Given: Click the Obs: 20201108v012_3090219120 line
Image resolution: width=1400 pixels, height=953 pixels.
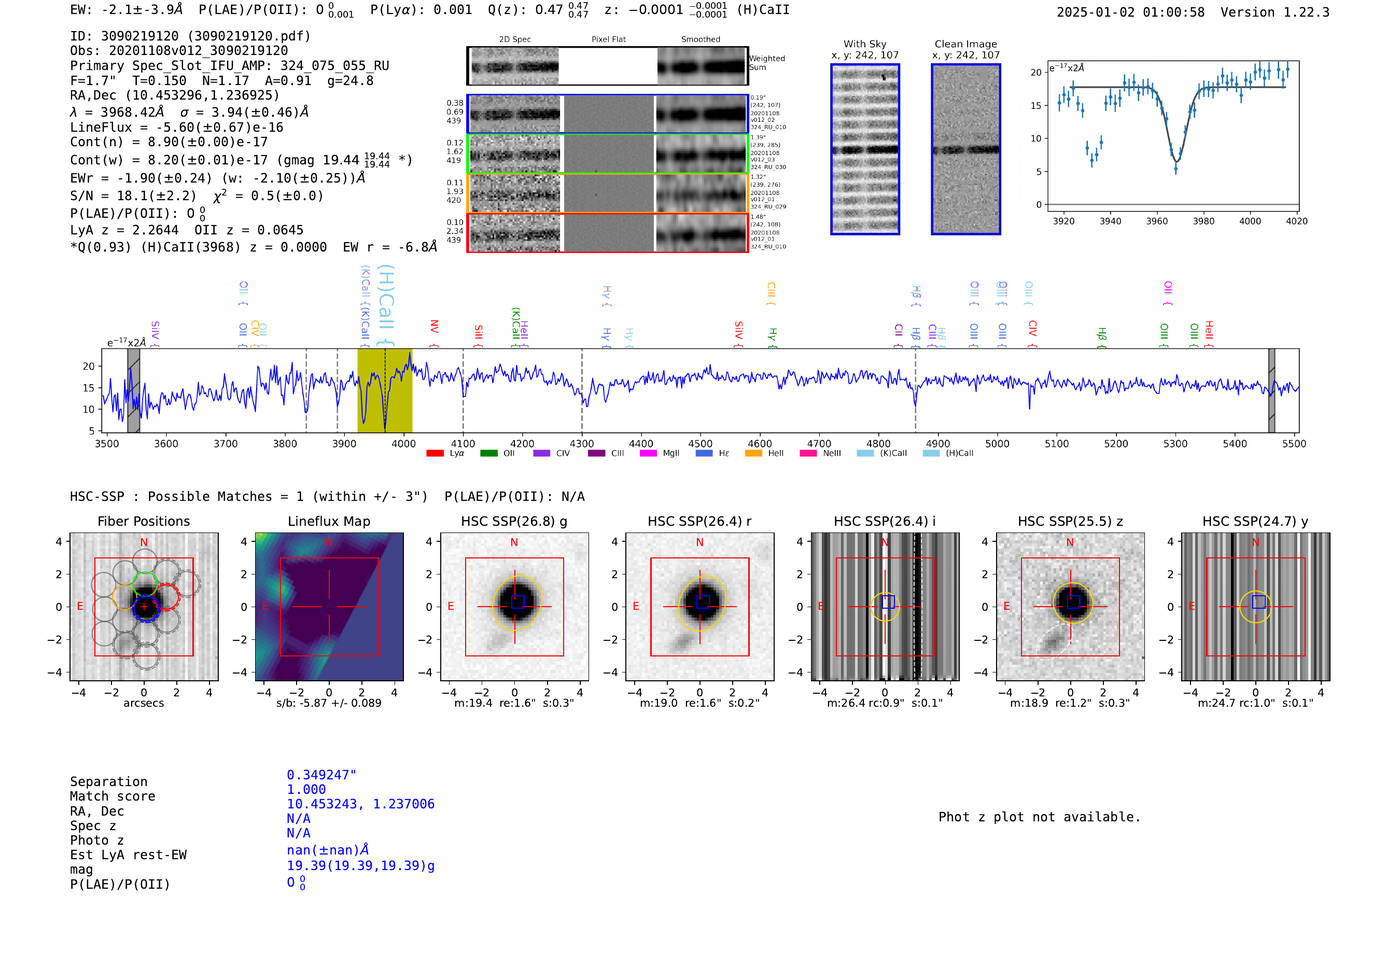Looking at the screenshot, I should pyautogui.click(x=179, y=50).
